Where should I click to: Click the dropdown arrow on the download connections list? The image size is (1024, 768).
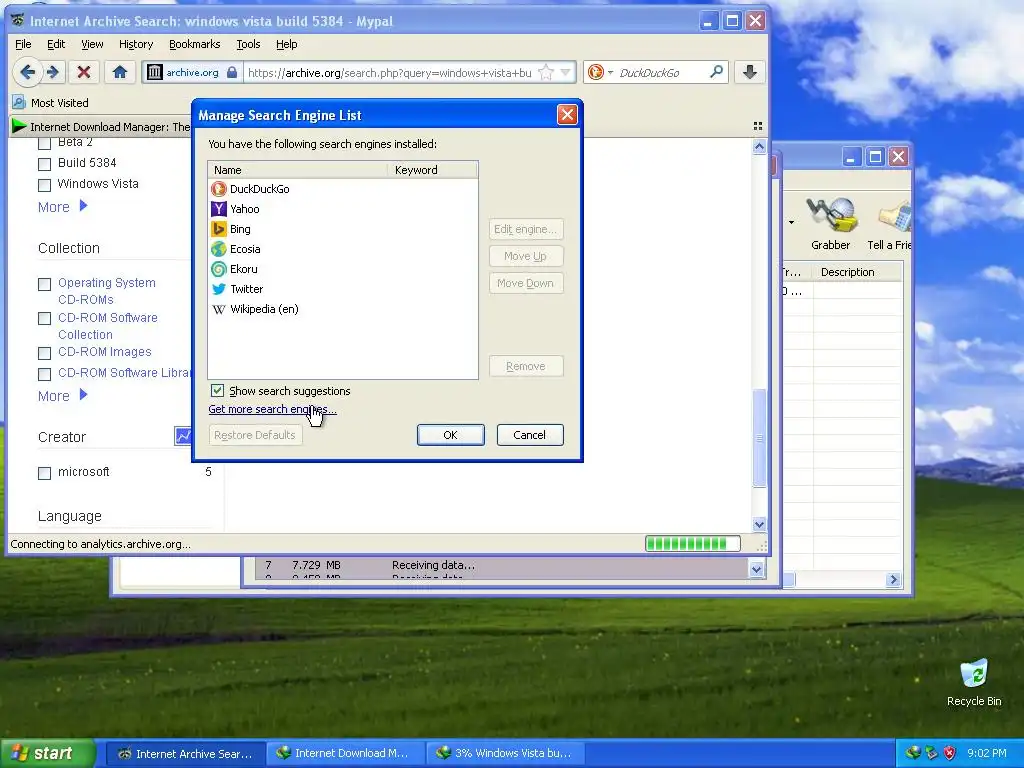point(756,569)
